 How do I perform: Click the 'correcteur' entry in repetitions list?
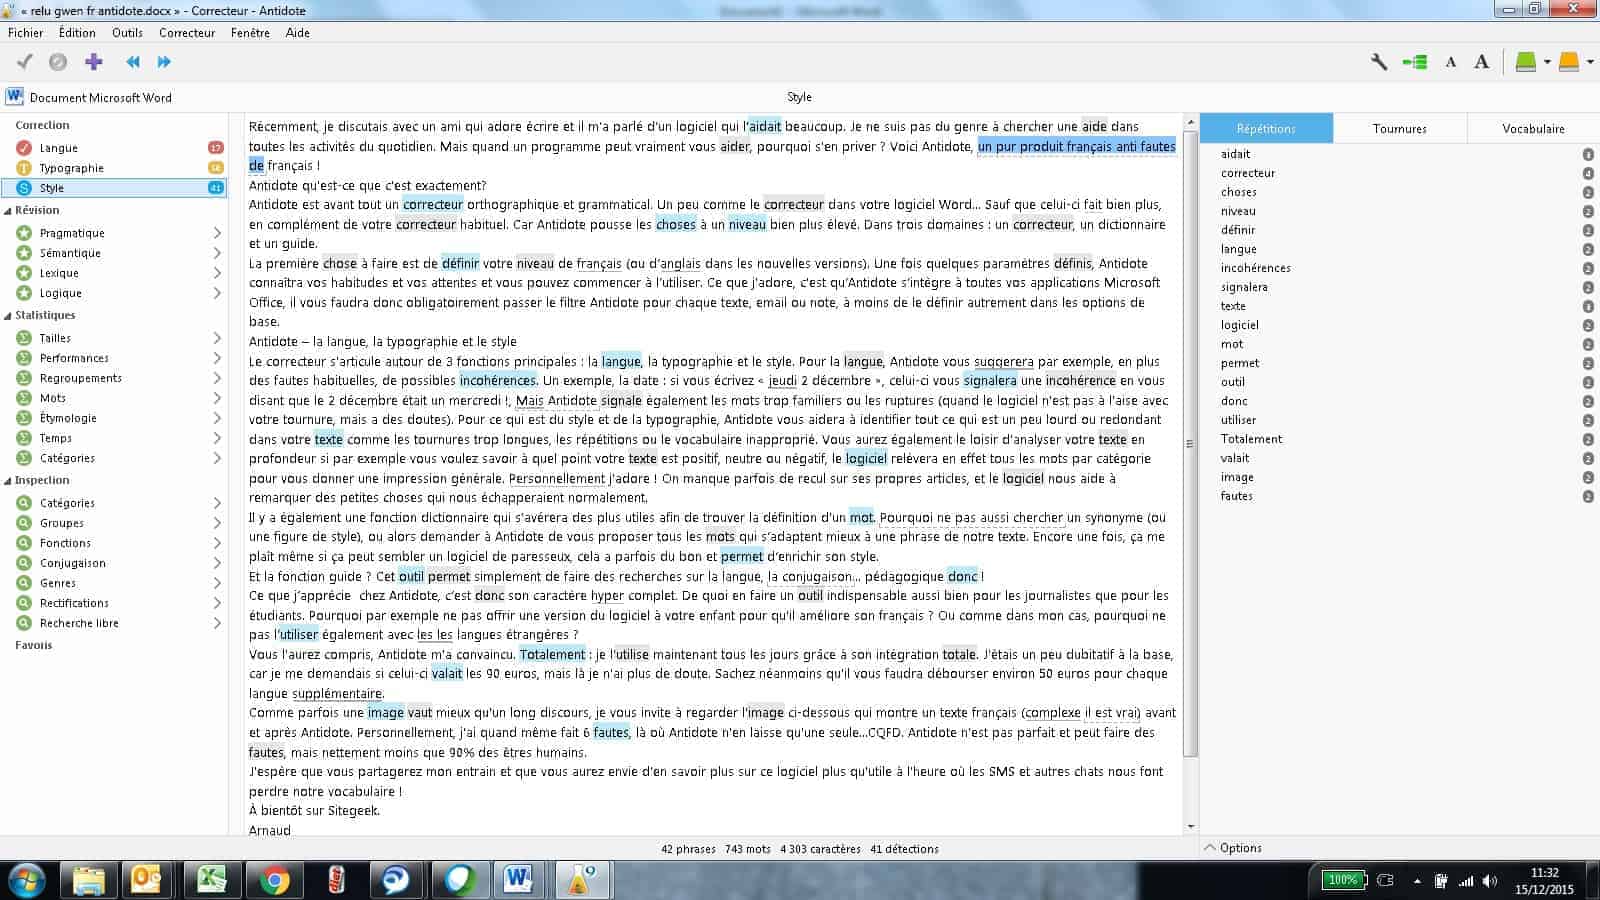1247,173
